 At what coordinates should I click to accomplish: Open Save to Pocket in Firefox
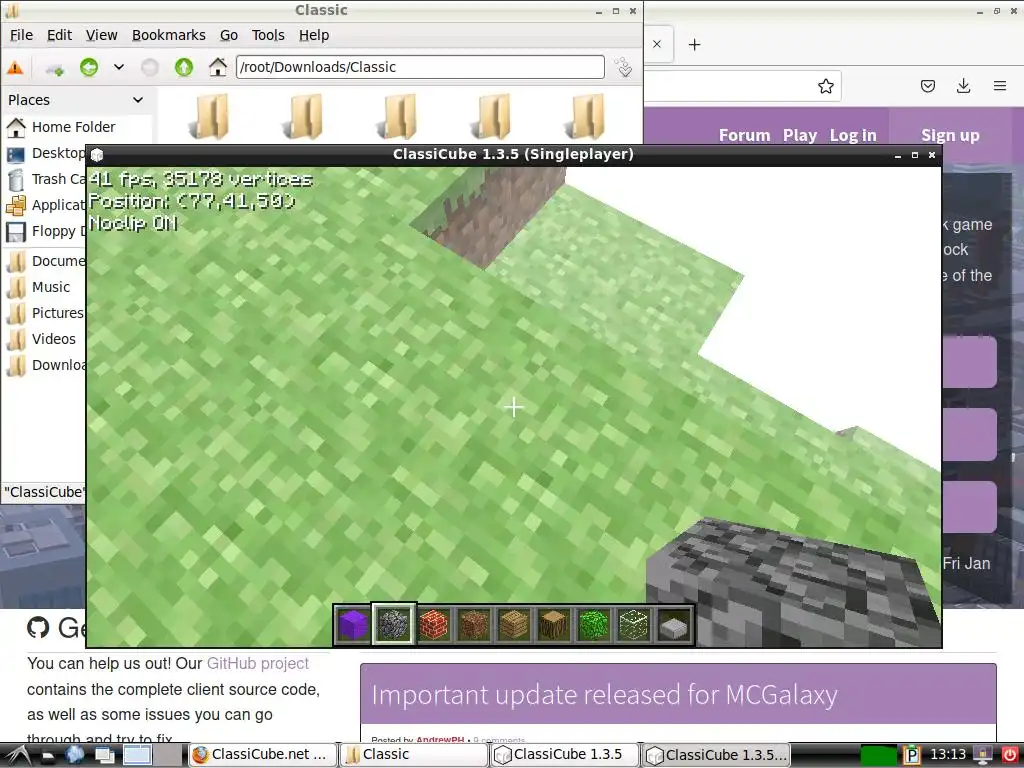928,86
